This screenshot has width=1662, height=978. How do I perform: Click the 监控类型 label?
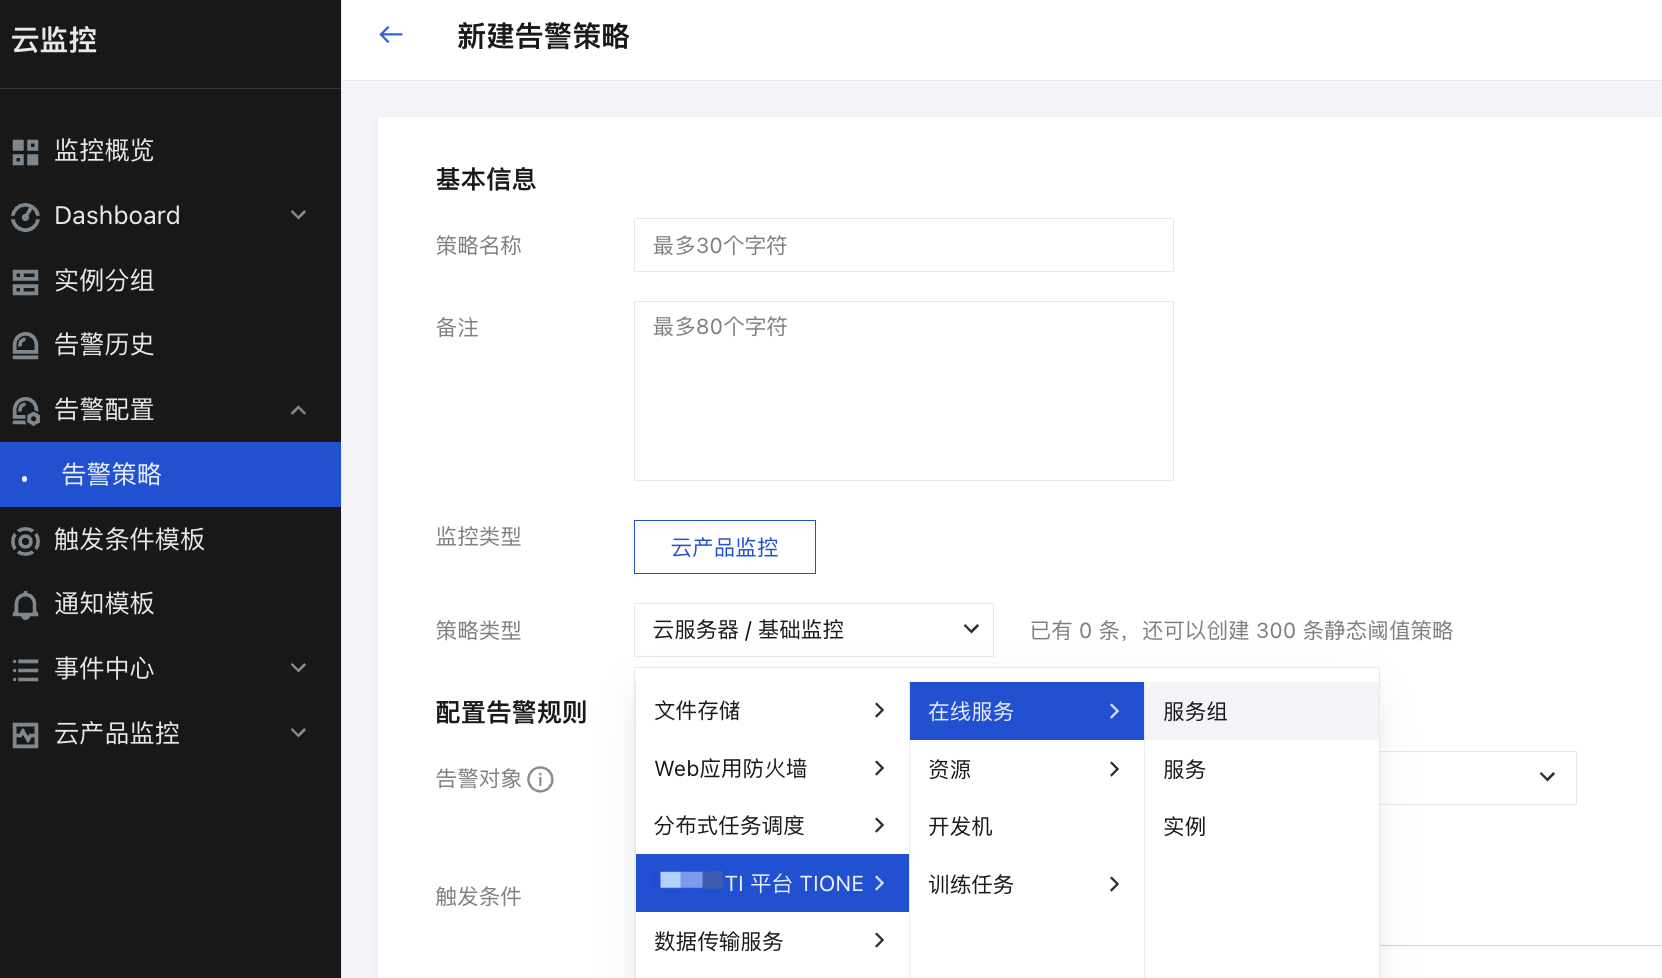tap(479, 536)
